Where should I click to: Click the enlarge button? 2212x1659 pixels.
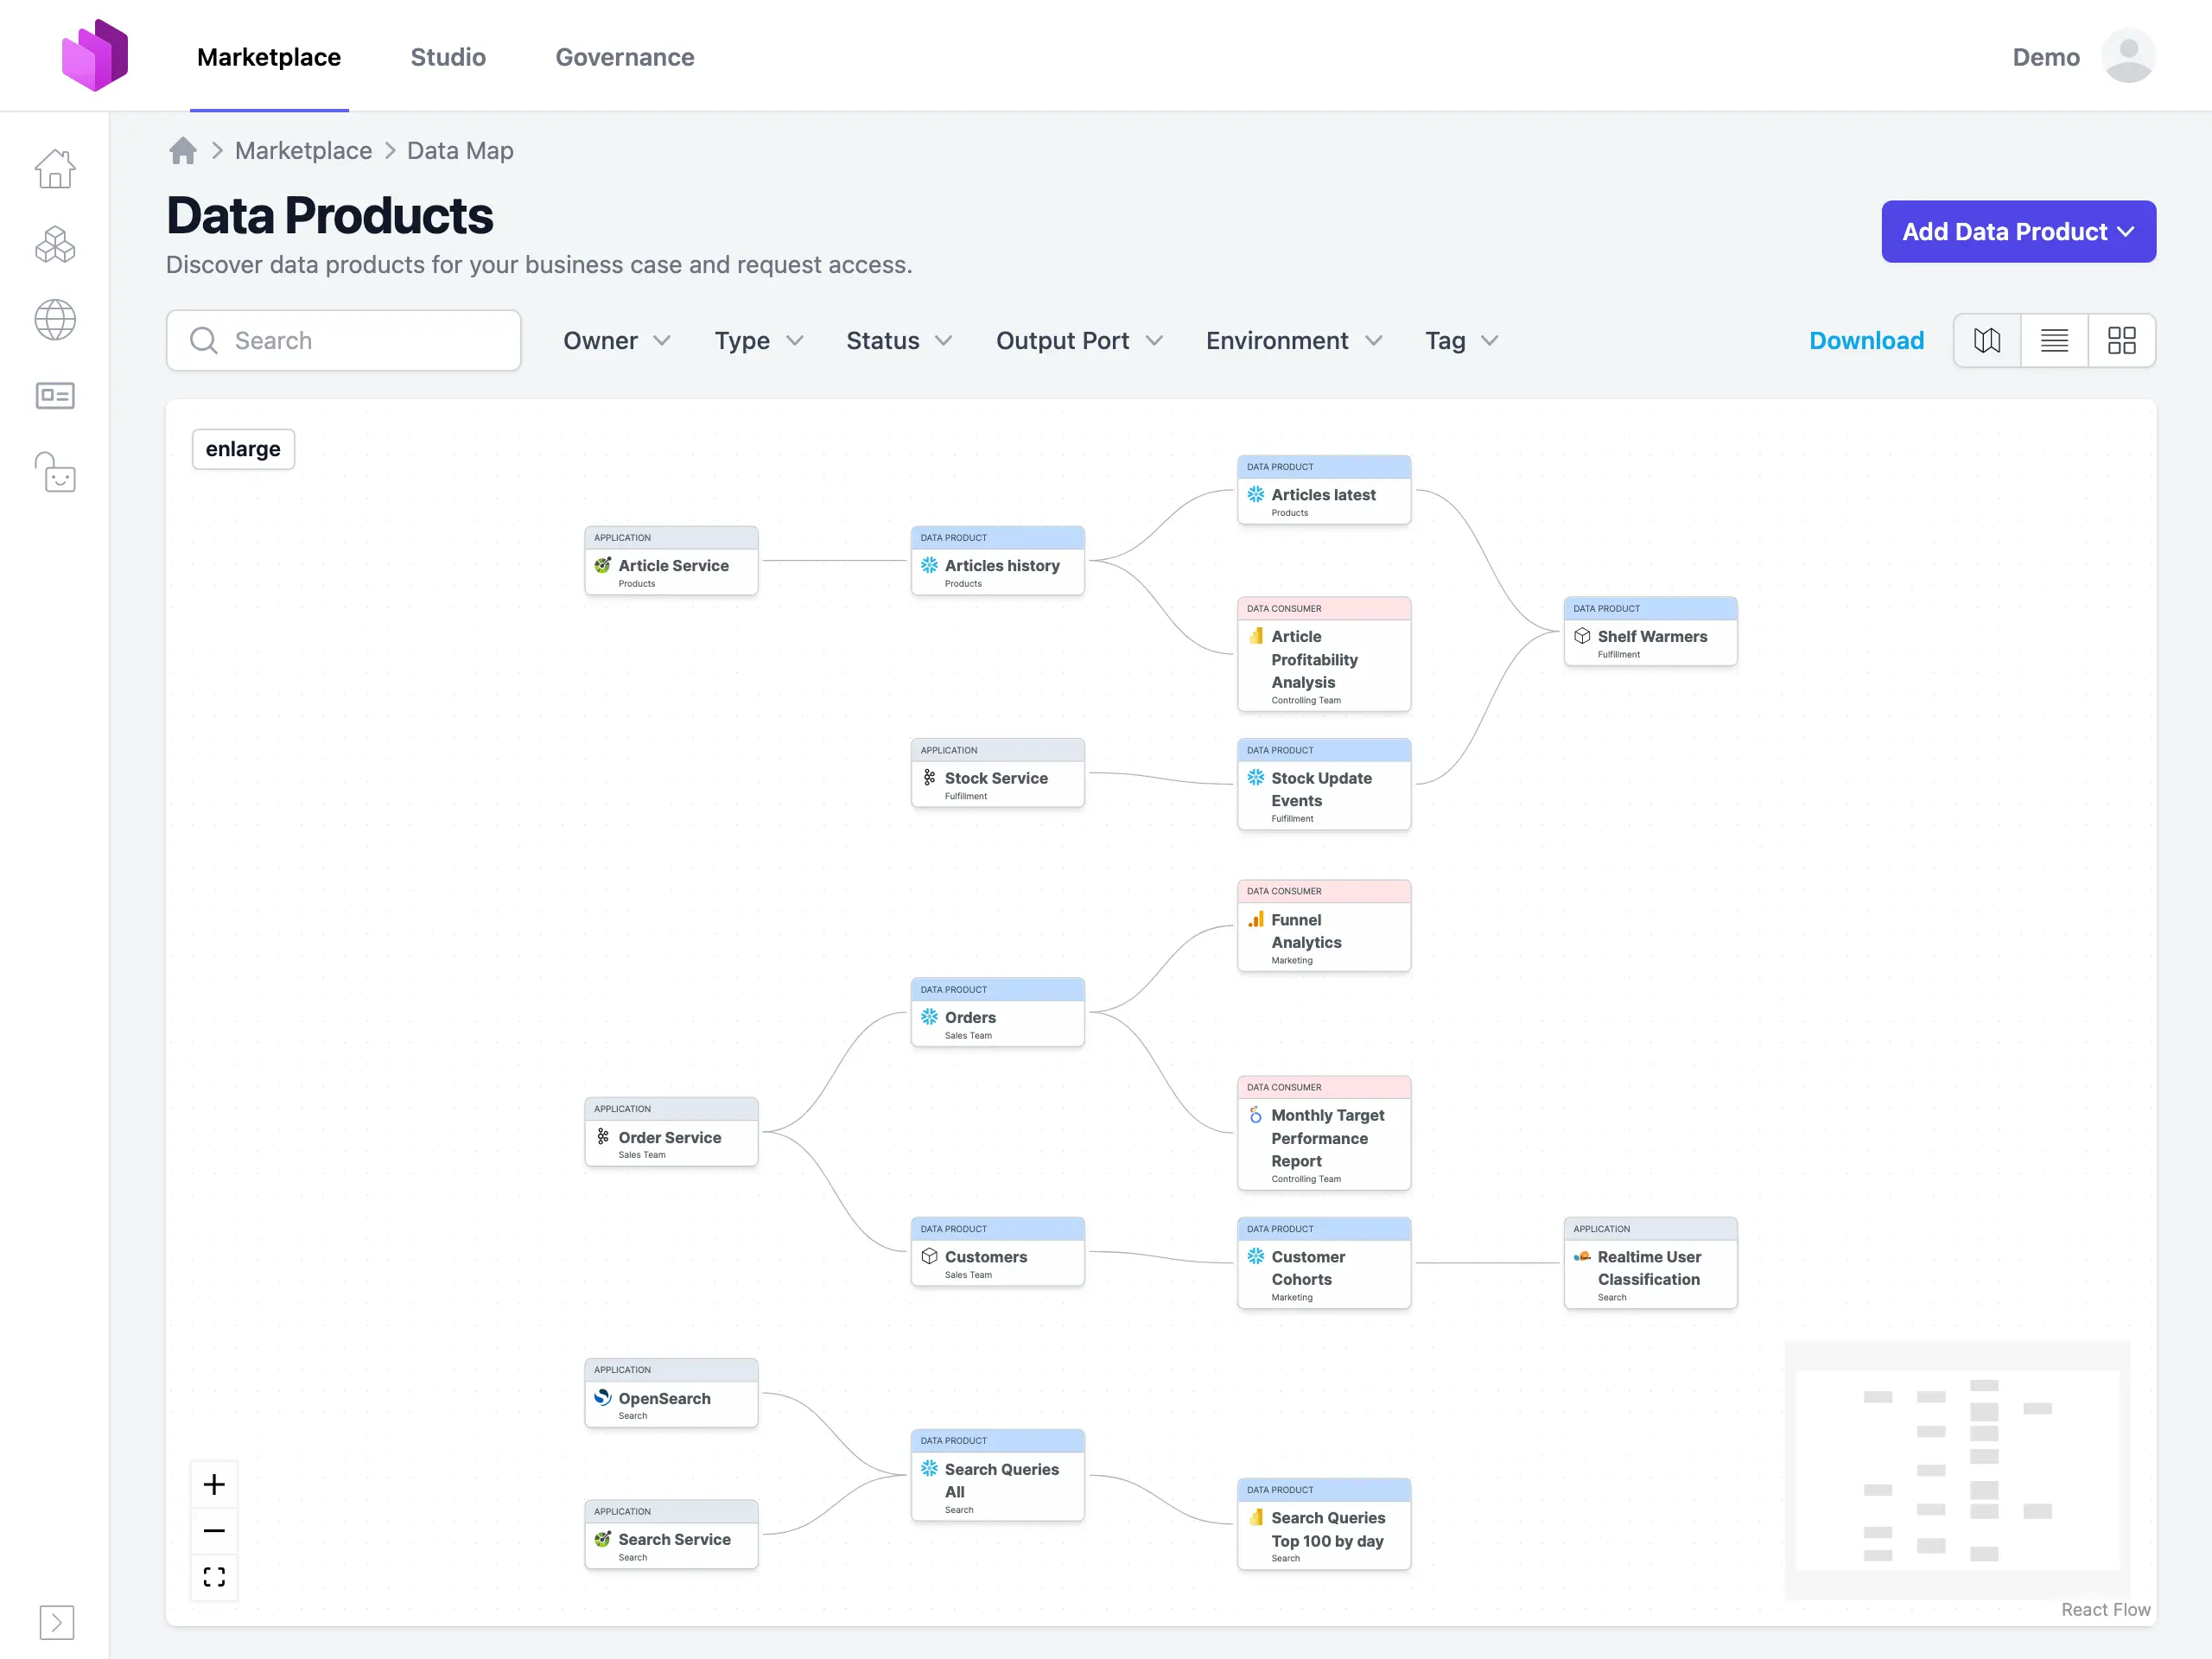tap(243, 449)
